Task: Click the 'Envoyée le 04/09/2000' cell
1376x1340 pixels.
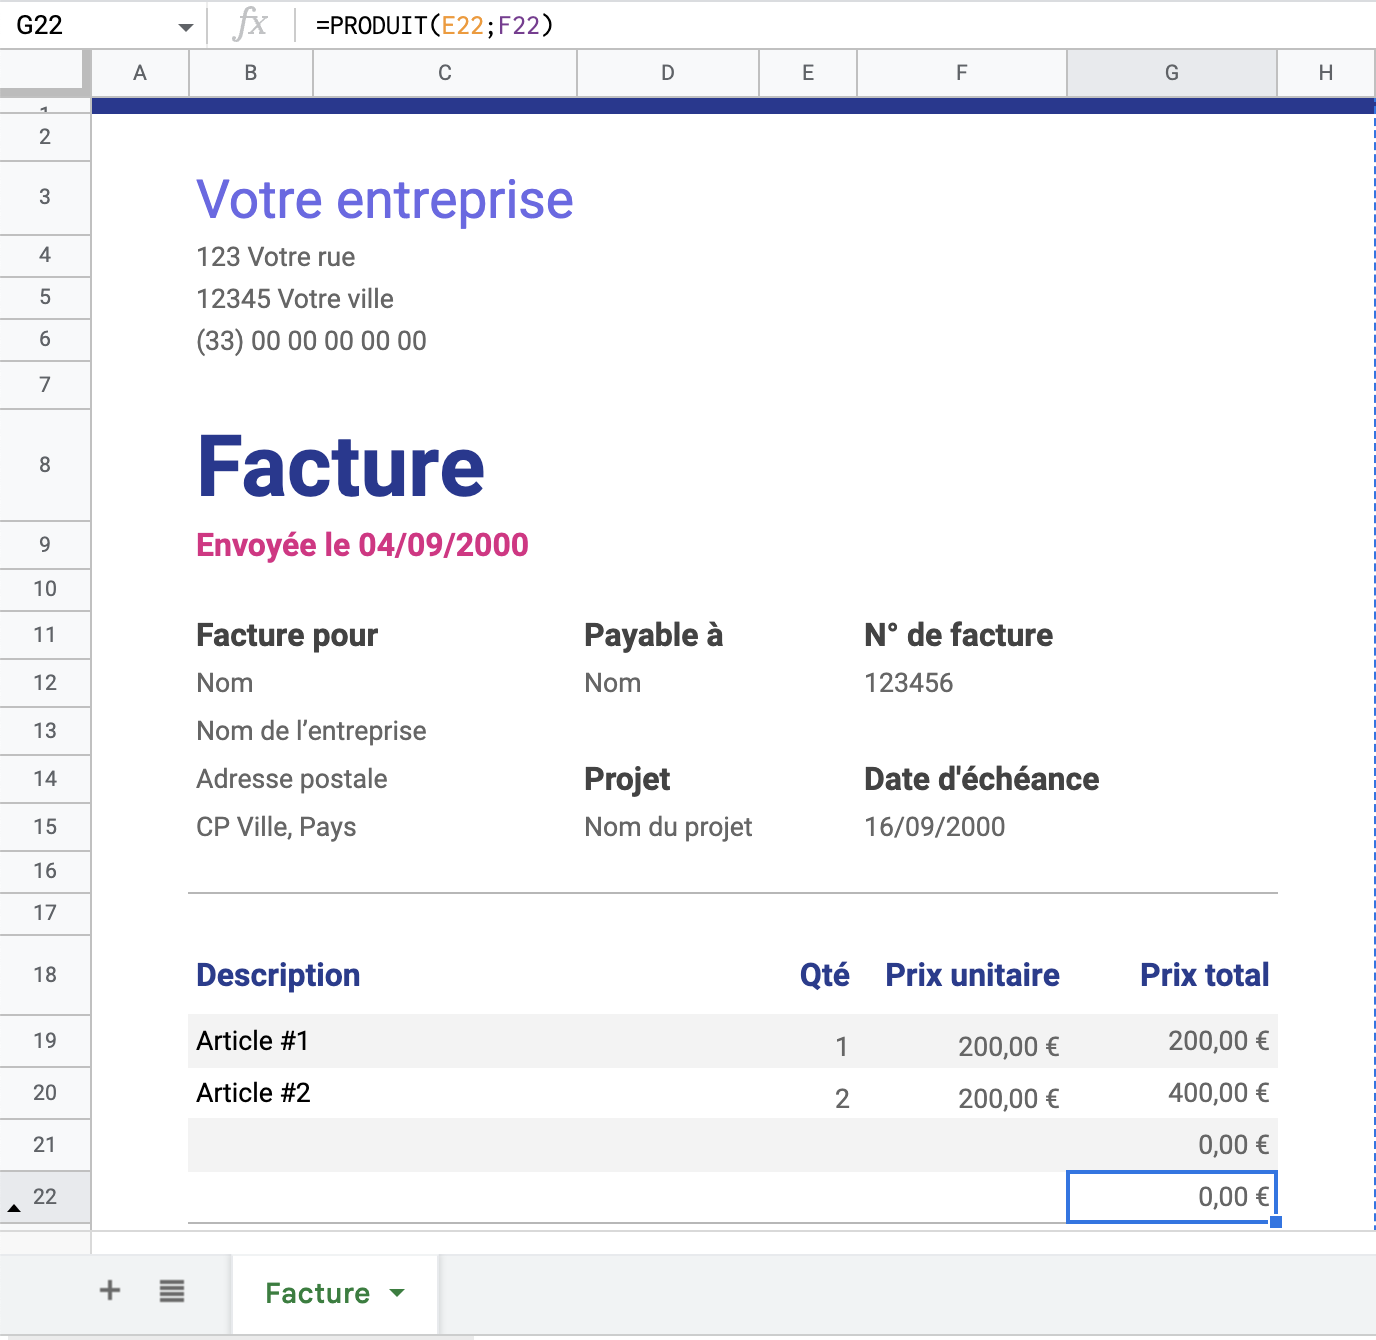Action: [363, 545]
